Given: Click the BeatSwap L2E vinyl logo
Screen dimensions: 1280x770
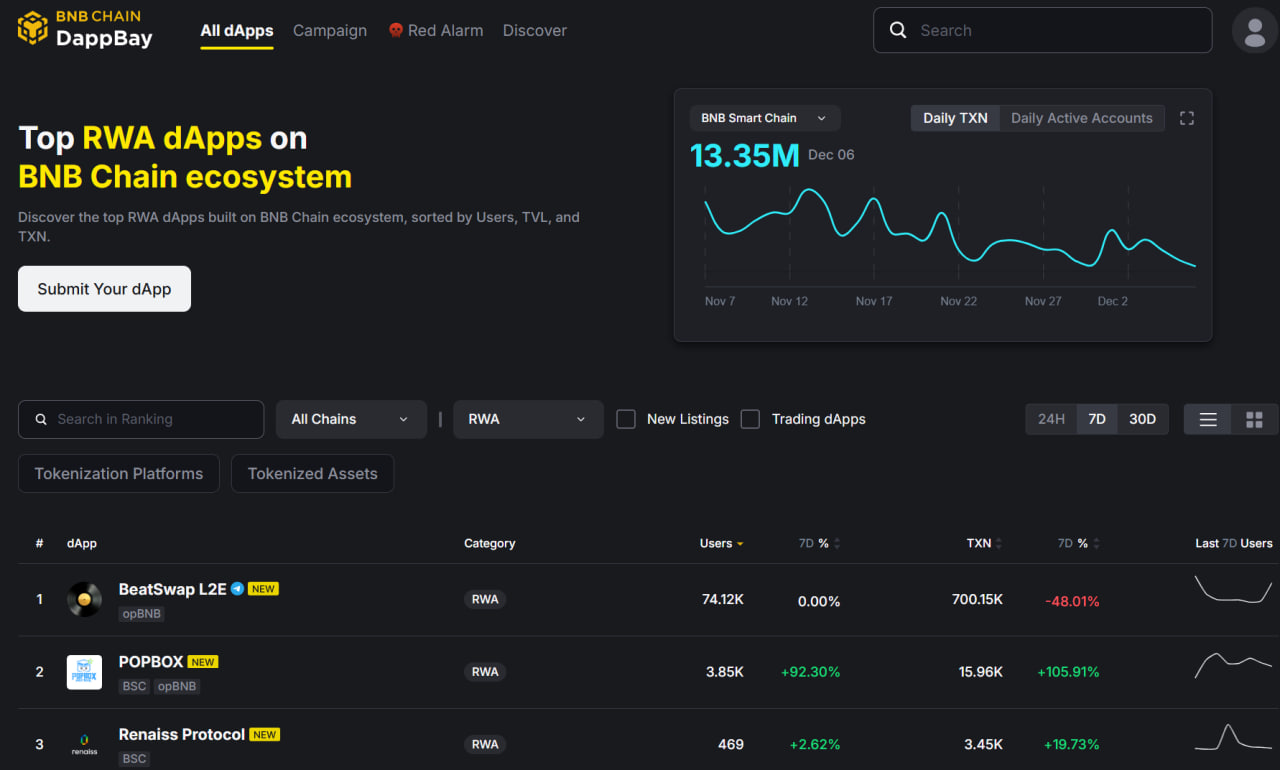Looking at the screenshot, I should coord(84,599).
